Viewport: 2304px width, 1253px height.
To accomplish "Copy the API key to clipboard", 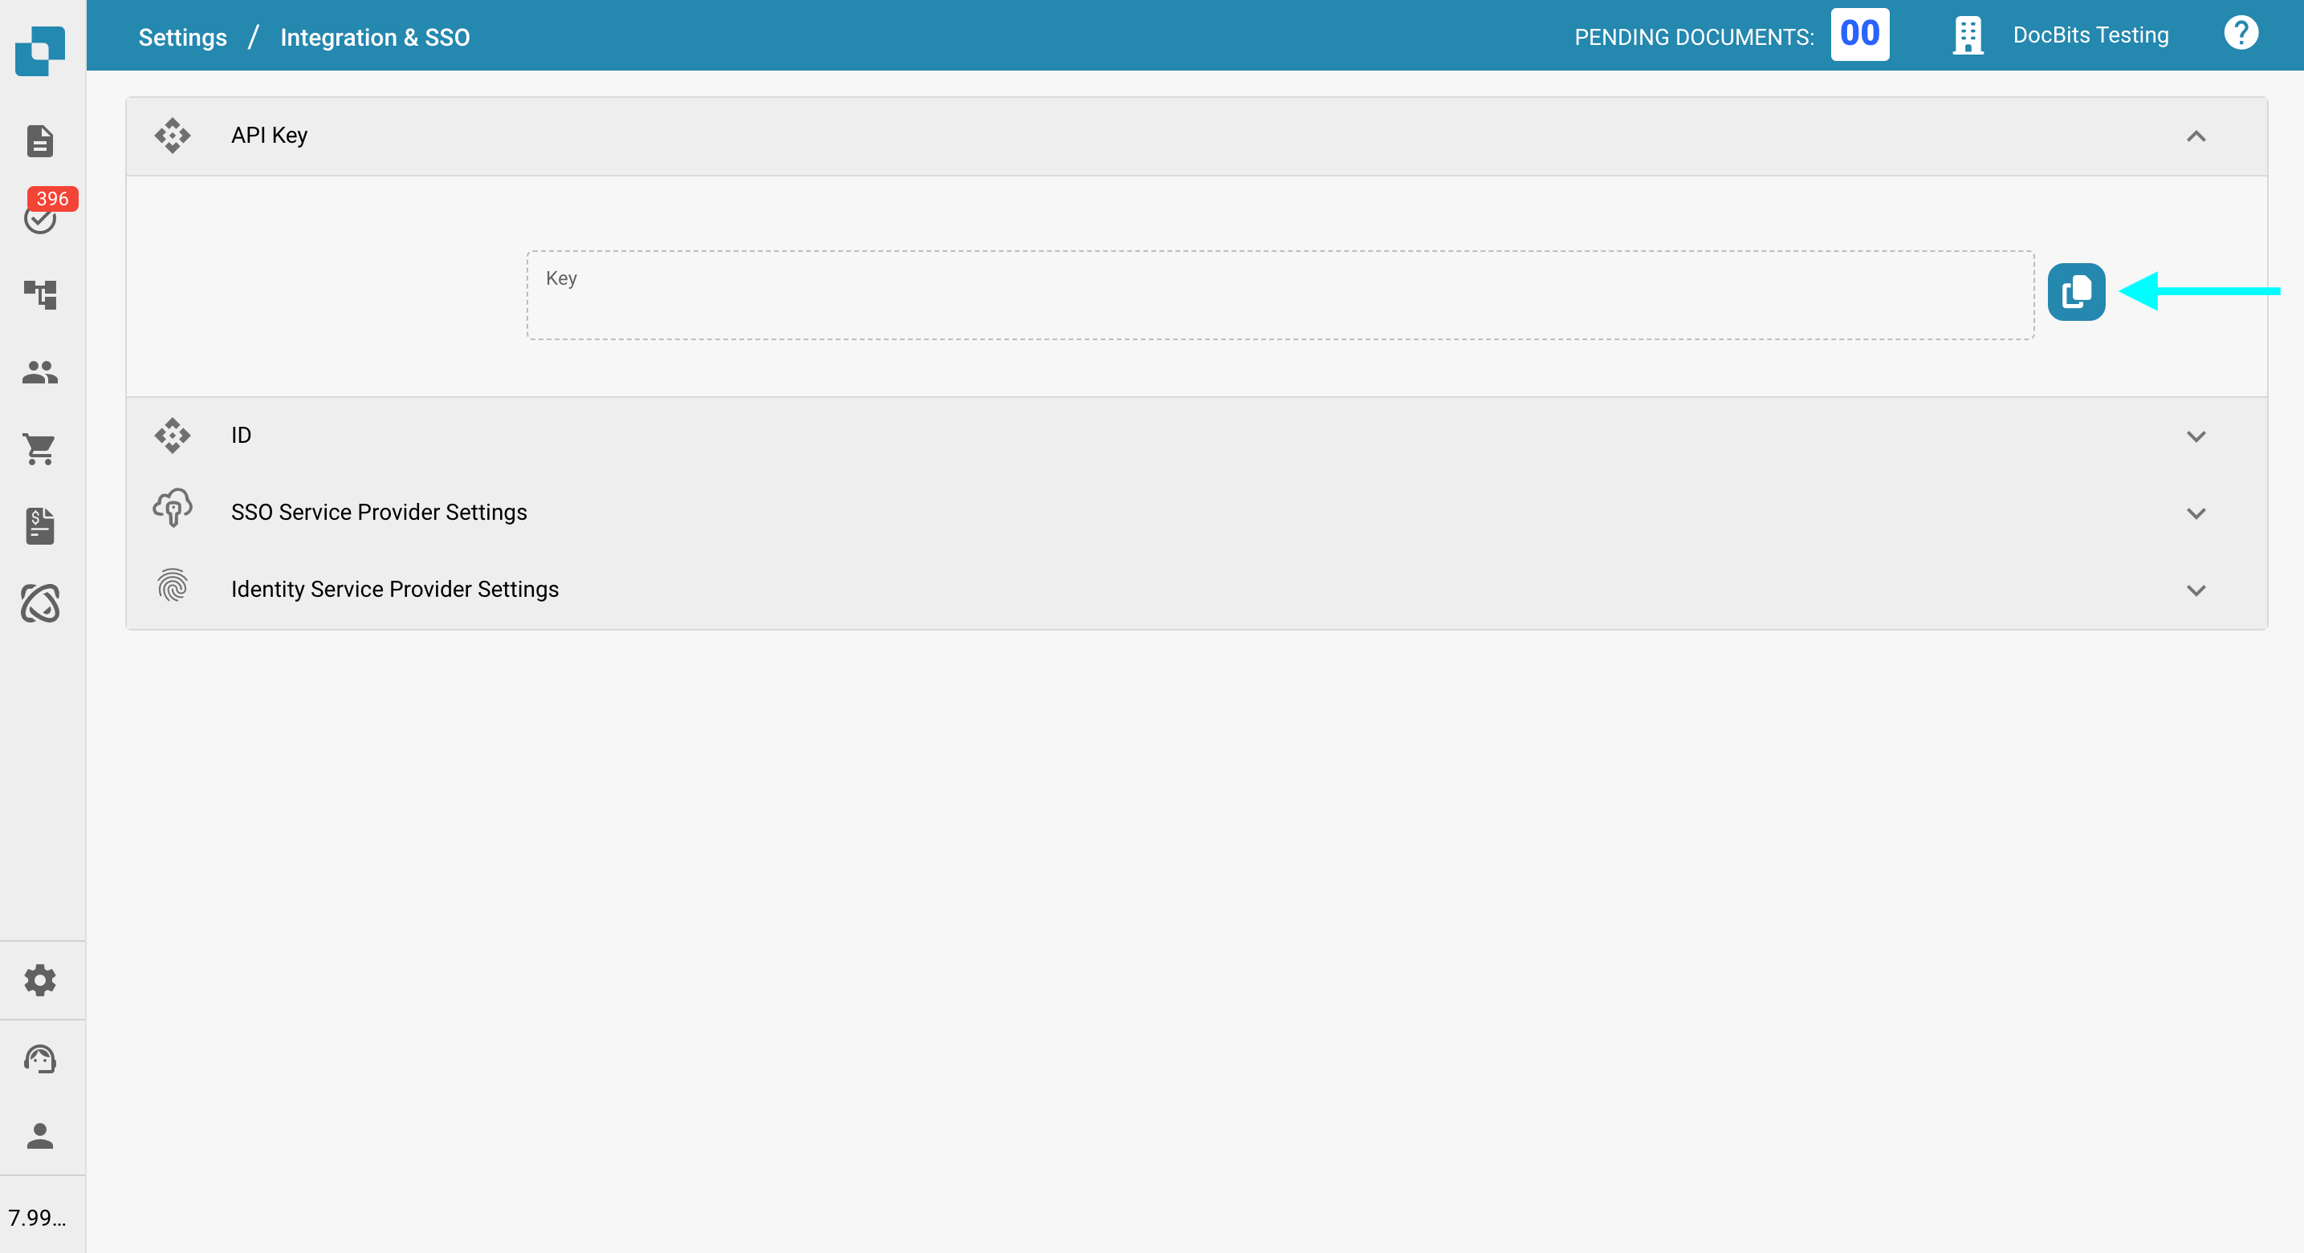I will pyautogui.click(x=2075, y=292).
